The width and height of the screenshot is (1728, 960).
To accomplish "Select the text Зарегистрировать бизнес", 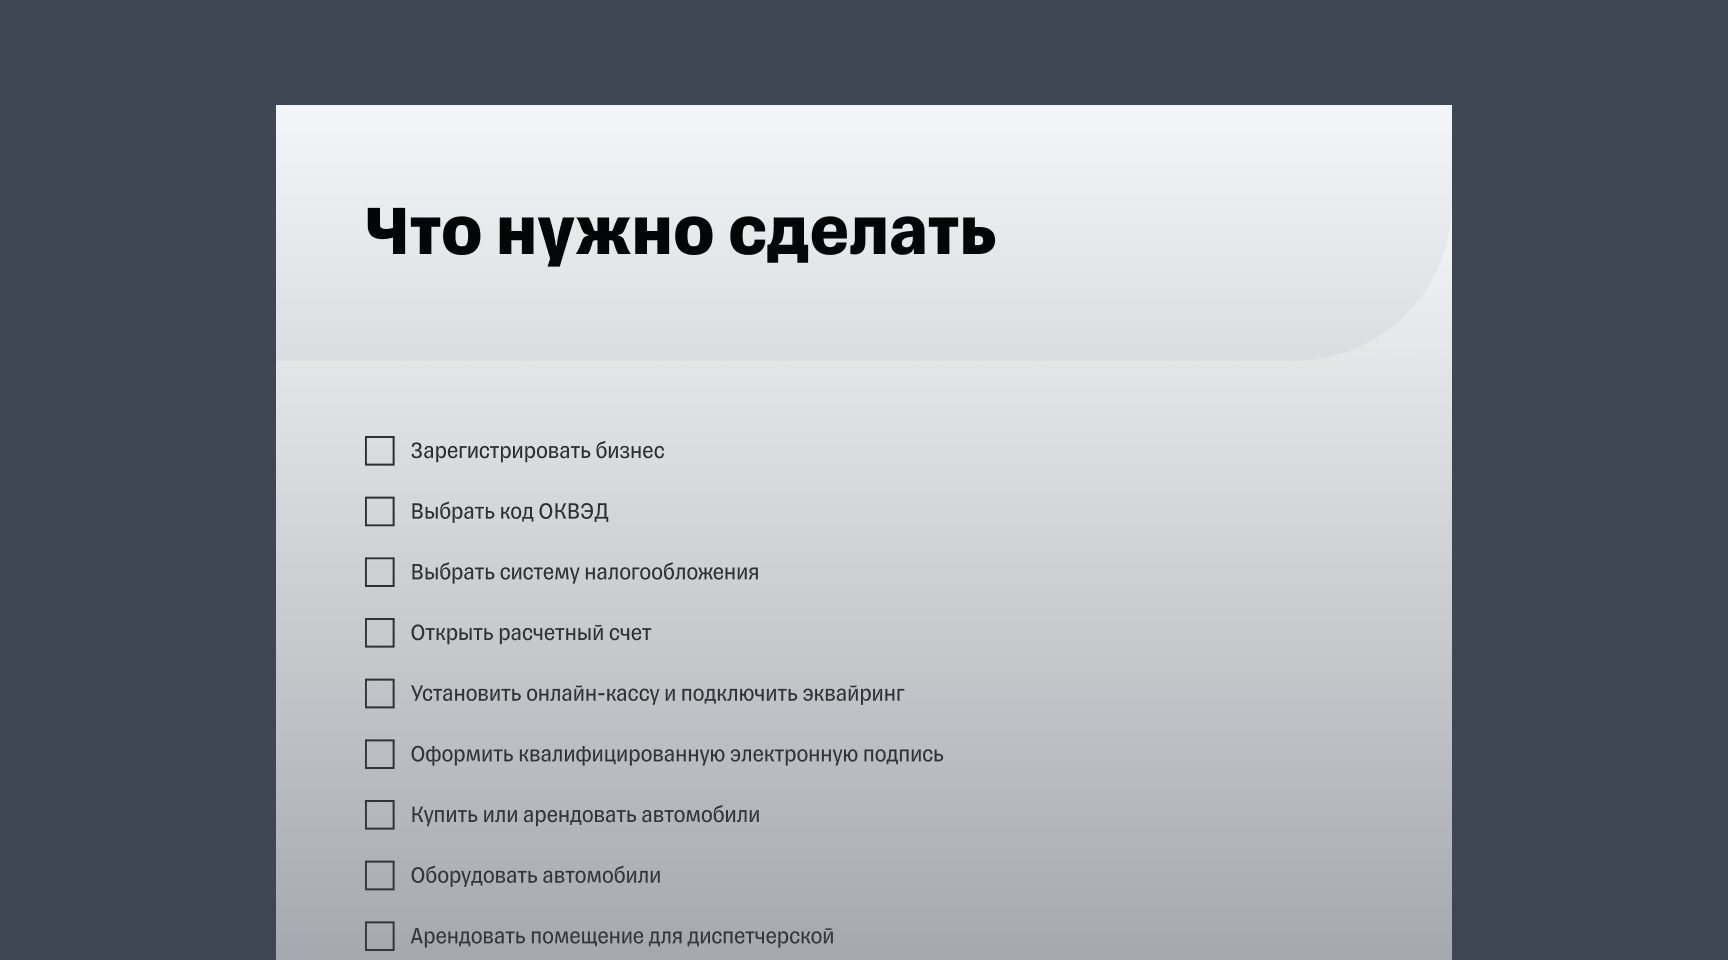I will 538,451.
